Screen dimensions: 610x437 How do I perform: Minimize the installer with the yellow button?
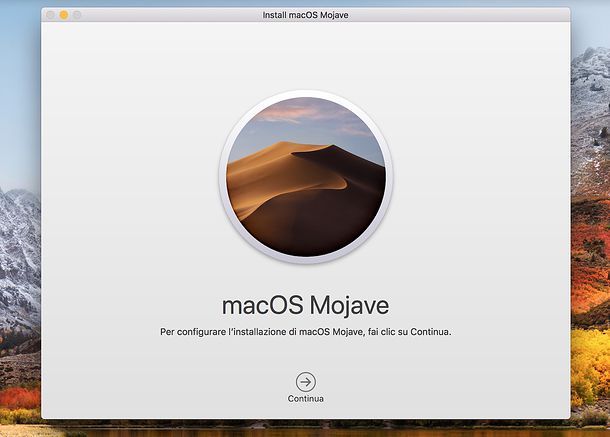(64, 15)
